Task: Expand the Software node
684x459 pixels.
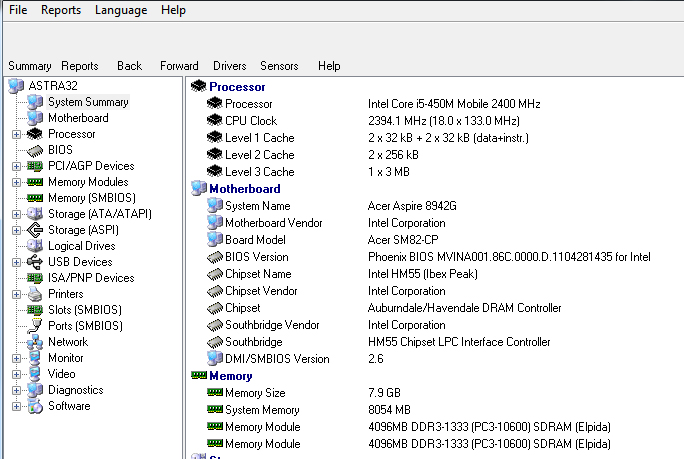Action: pos(16,407)
